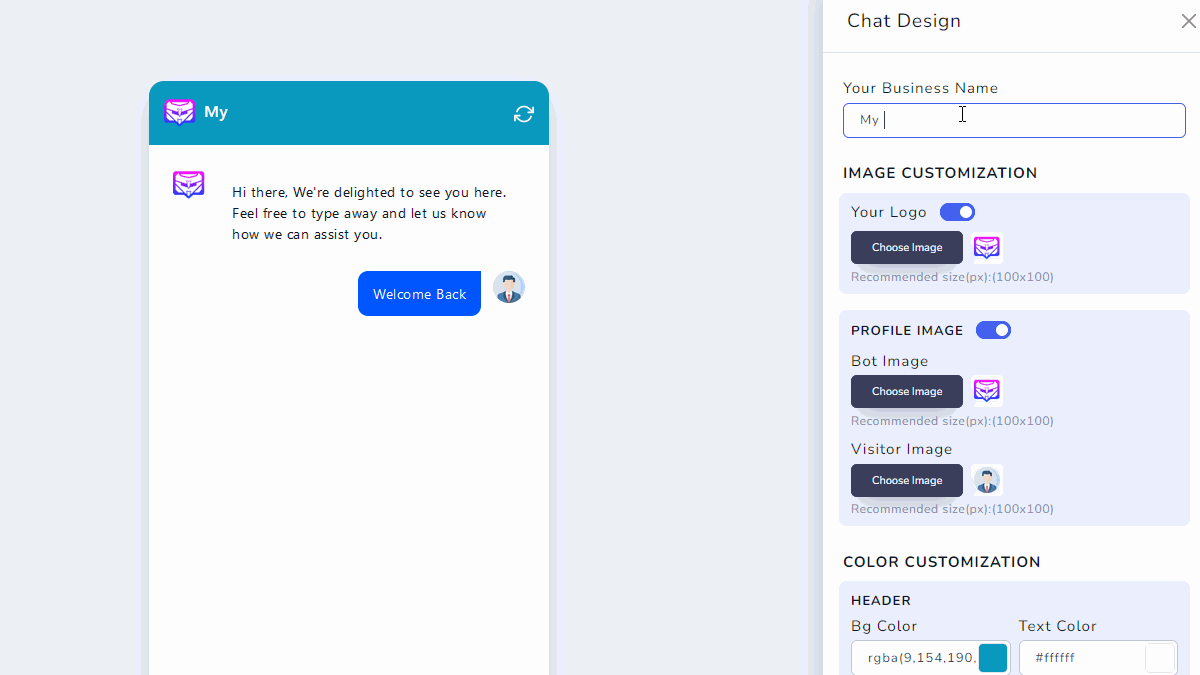Screen dimensions: 1200x675
Task: Choose image for Bot Image
Action: (x=906, y=391)
